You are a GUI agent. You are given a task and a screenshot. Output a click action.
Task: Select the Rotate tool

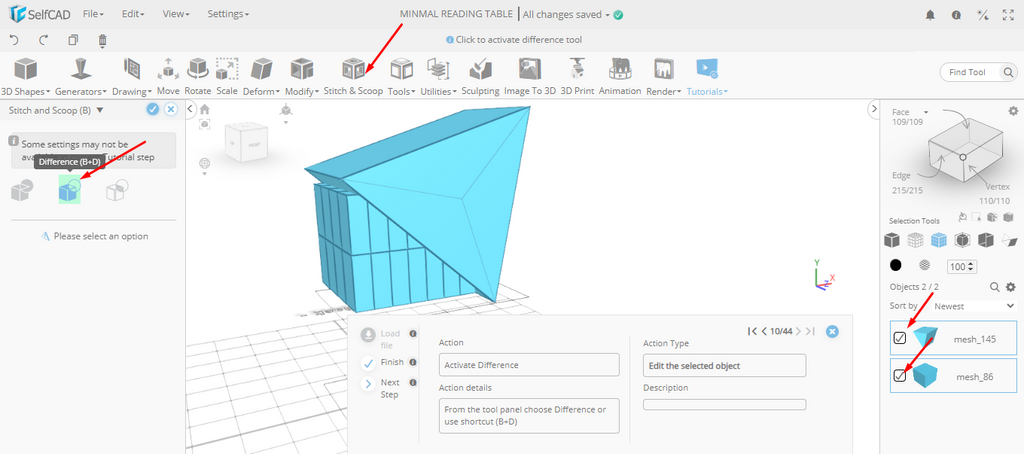198,76
